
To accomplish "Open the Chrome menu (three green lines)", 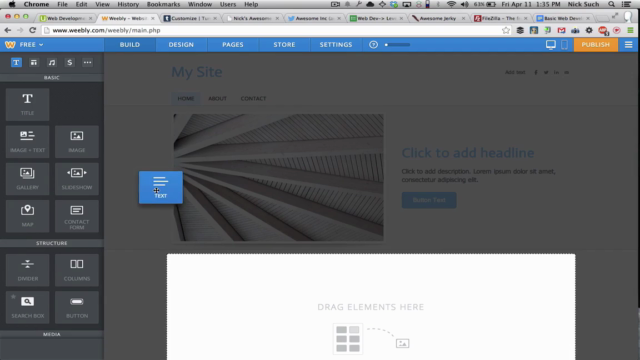I will coord(631,30).
